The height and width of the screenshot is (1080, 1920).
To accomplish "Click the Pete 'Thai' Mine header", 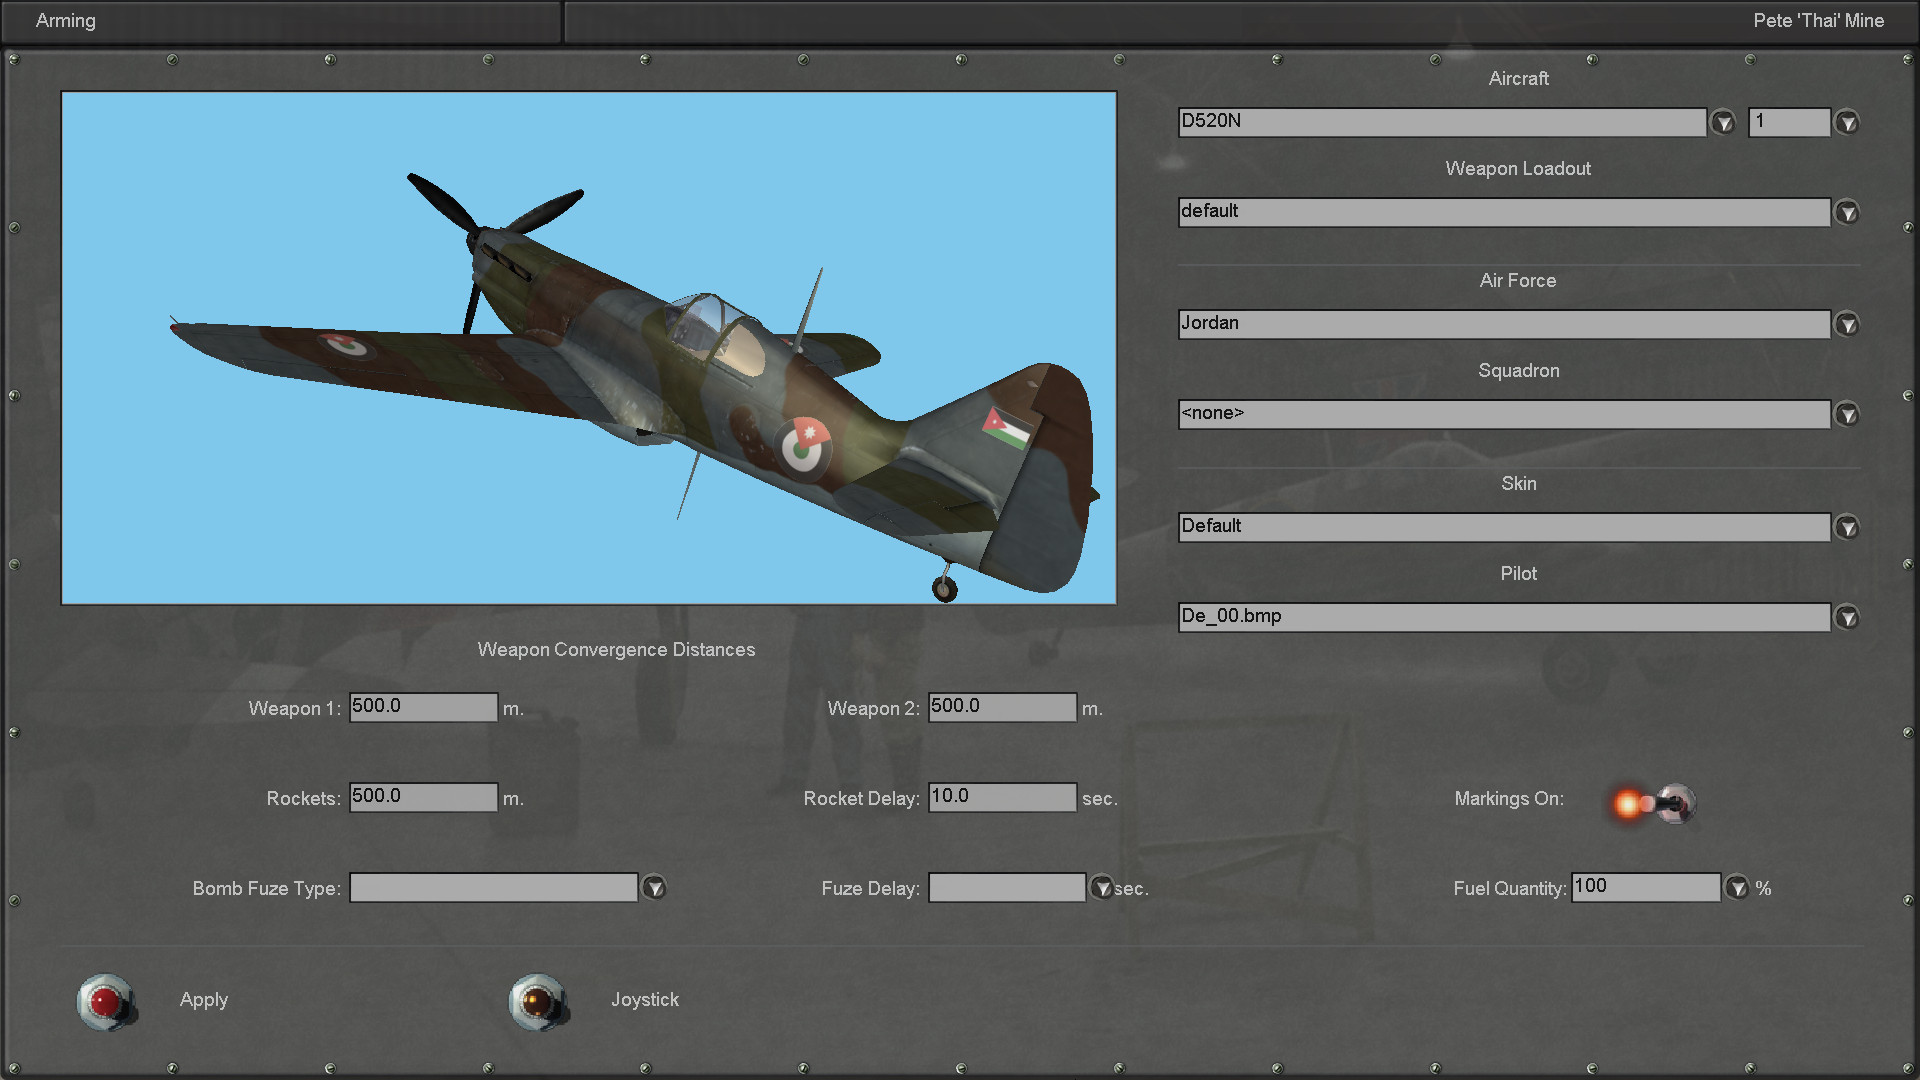I will click(x=1817, y=21).
